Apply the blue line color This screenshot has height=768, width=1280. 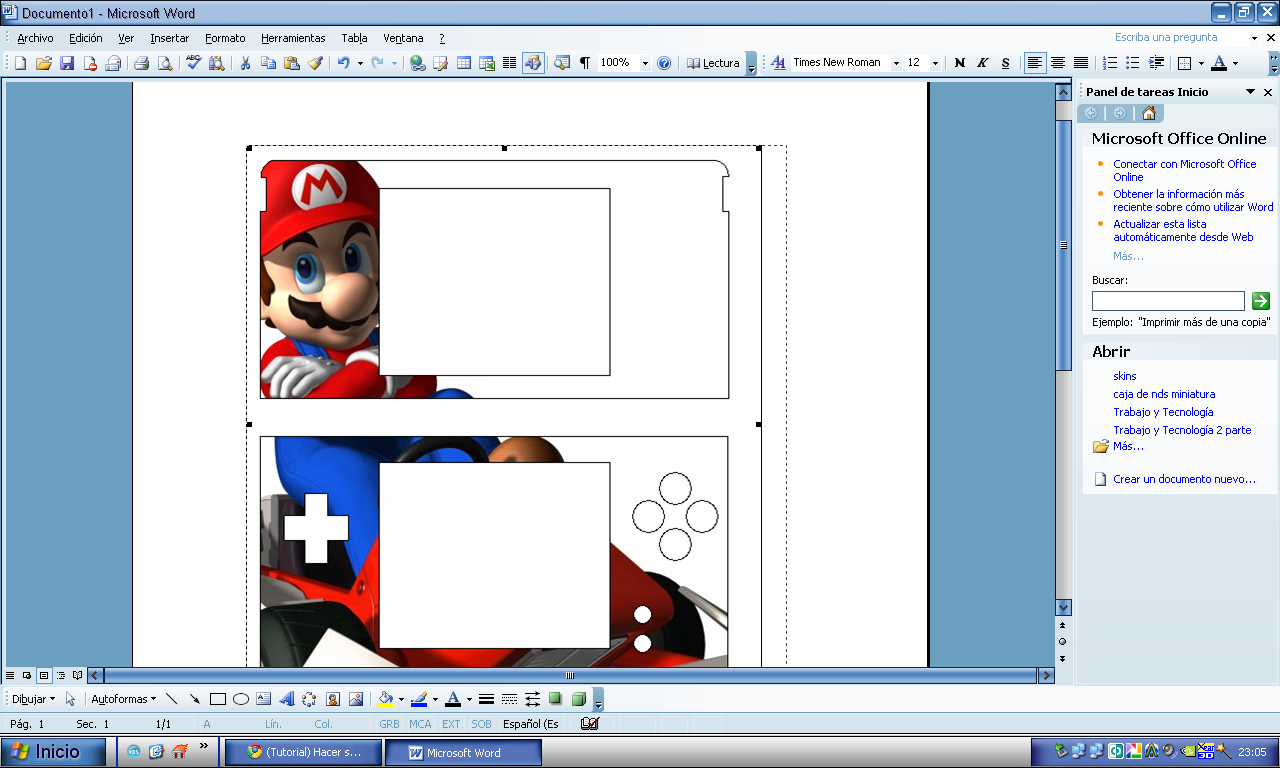coord(419,699)
